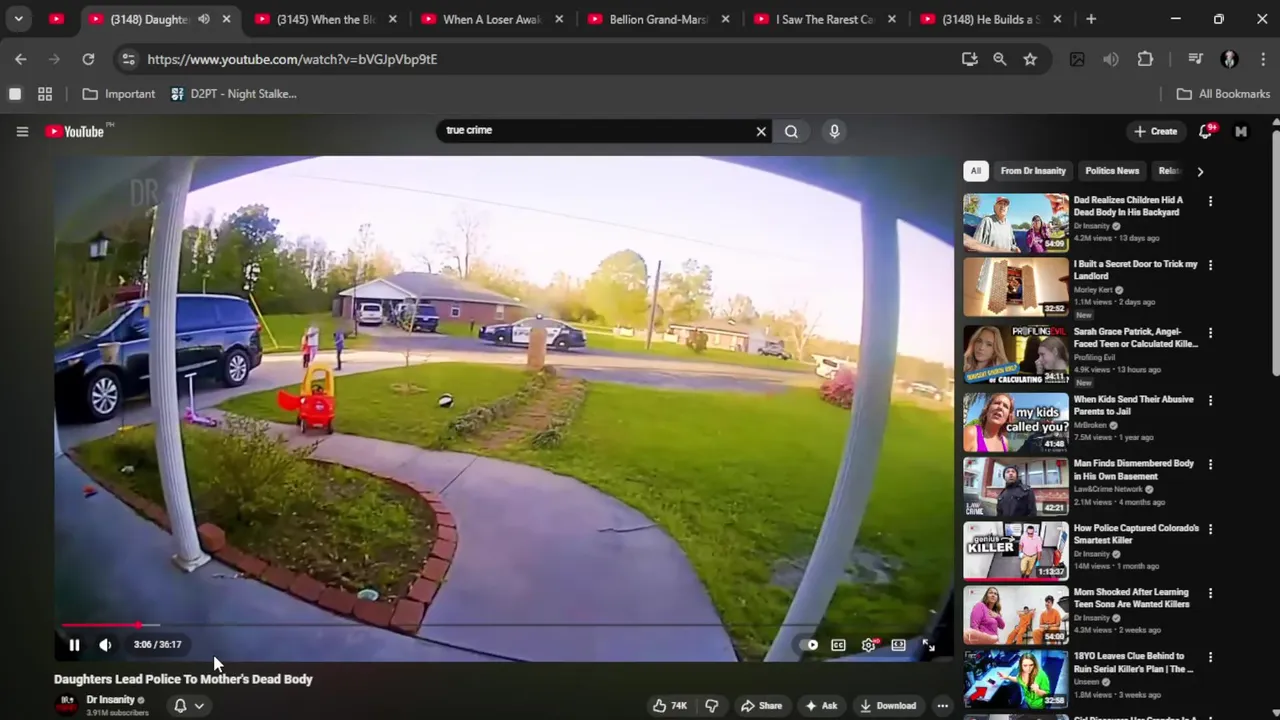This screenshot has width=1280, height=720.
Task: Open new browser tab
Action: coord(1091,19)
